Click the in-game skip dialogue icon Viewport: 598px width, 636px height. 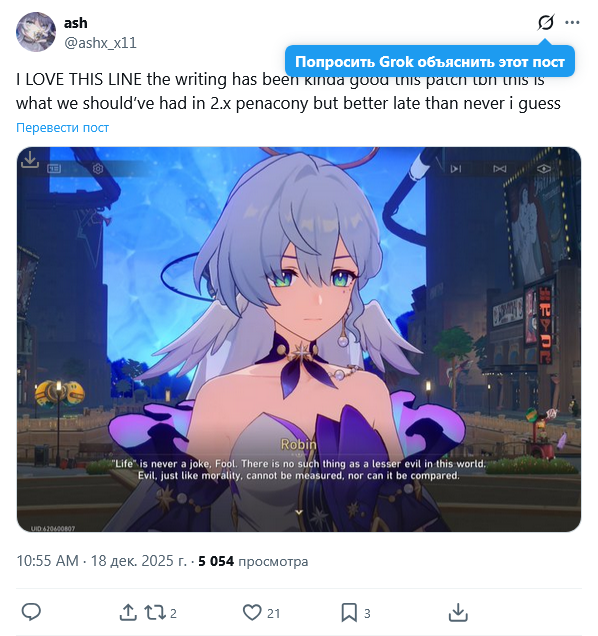point(456,168)
